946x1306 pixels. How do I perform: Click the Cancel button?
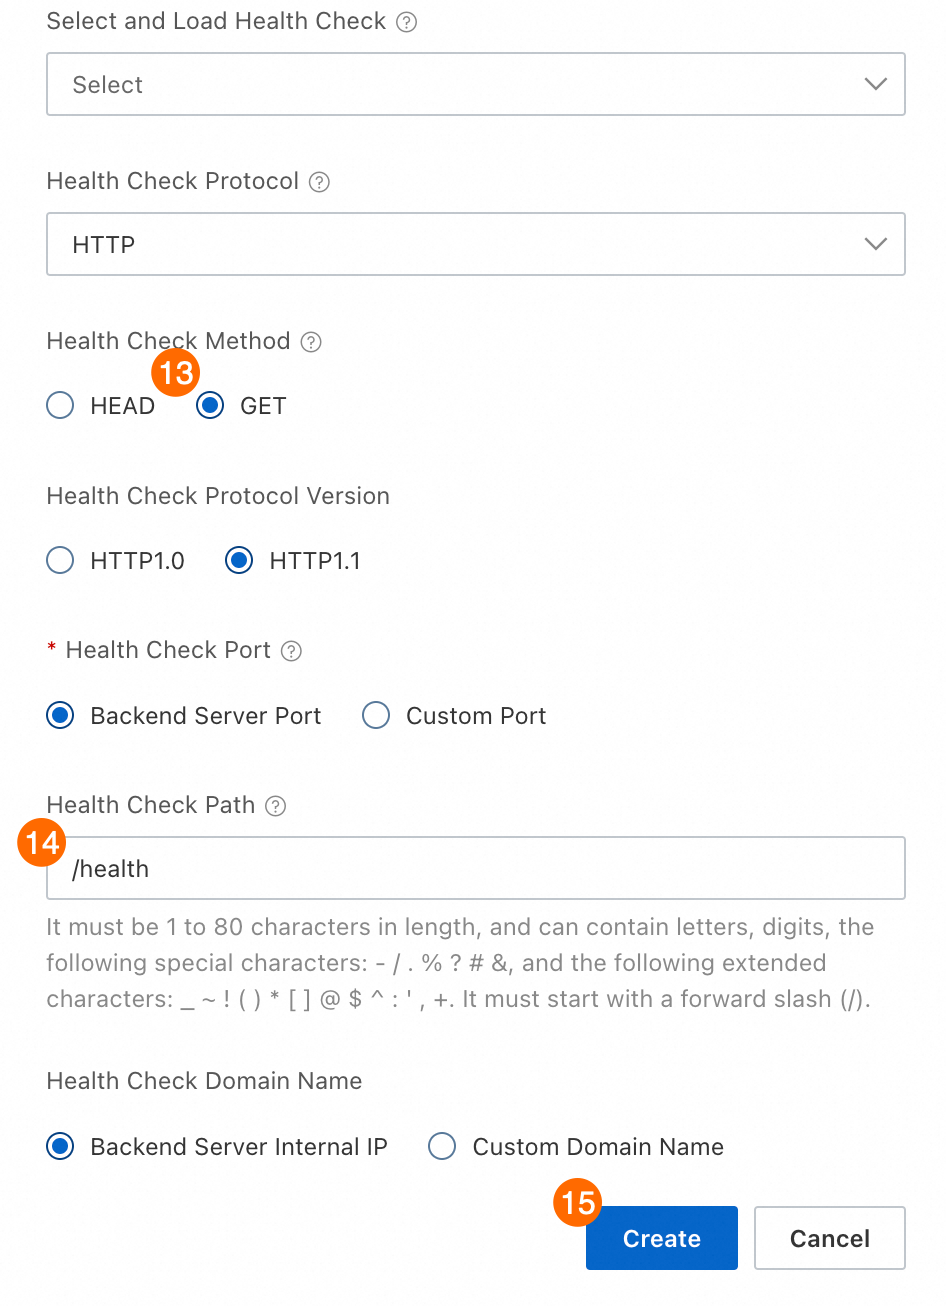(829, 1238)
